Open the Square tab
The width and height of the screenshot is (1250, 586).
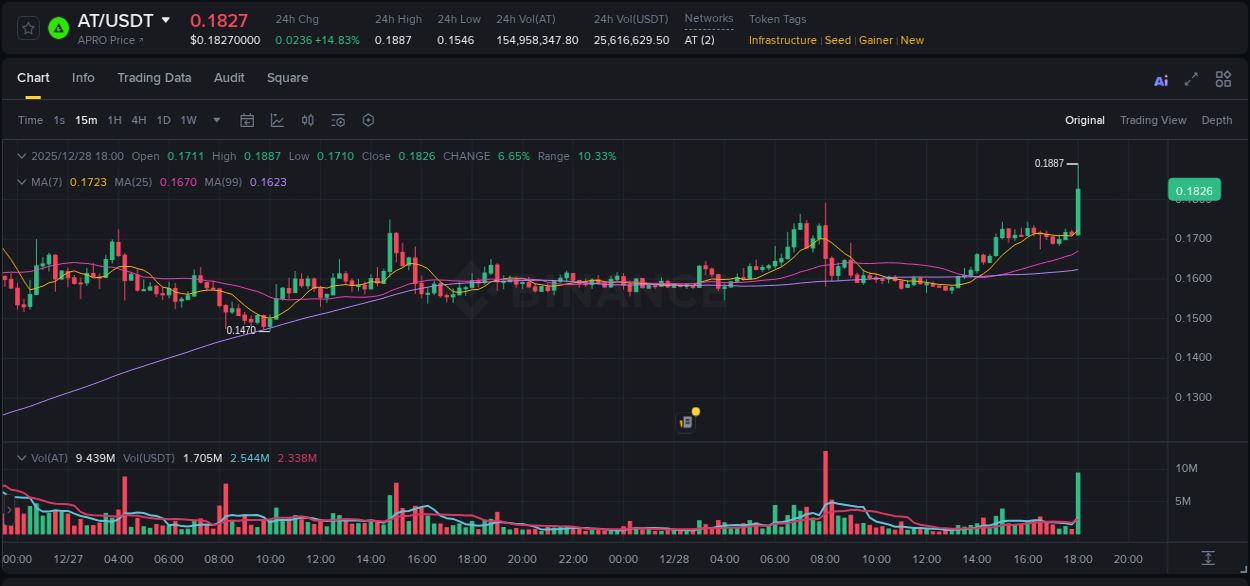tap(287, 78)
